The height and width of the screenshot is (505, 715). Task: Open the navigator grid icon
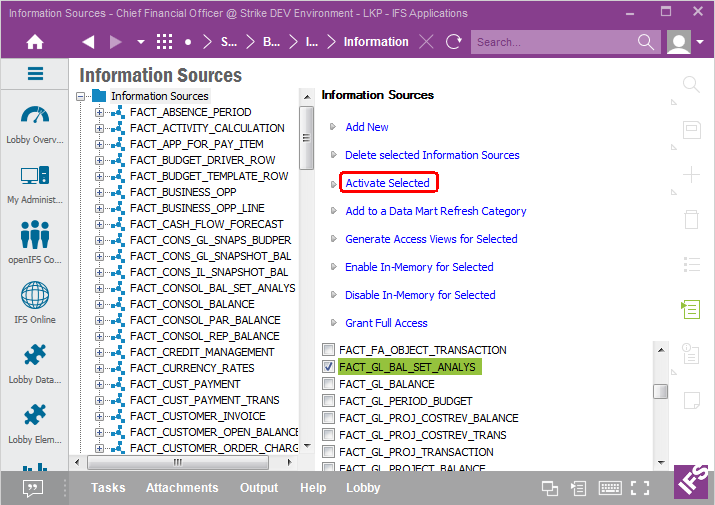(x=164, y=42)
